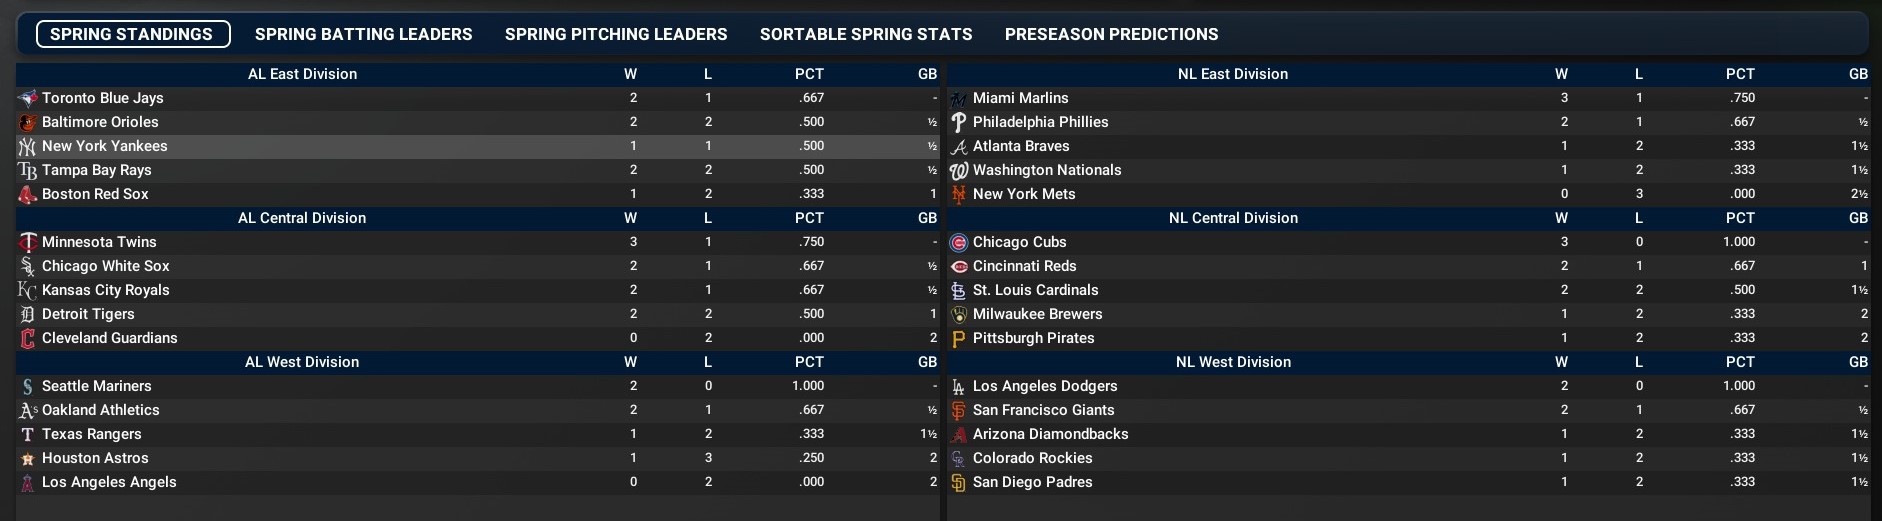The height and width of the screenshot is (521, 1882).
Task: Switch to Spring Batting Leaders tab
Action: pyautogui.click(x=363, y=34)
